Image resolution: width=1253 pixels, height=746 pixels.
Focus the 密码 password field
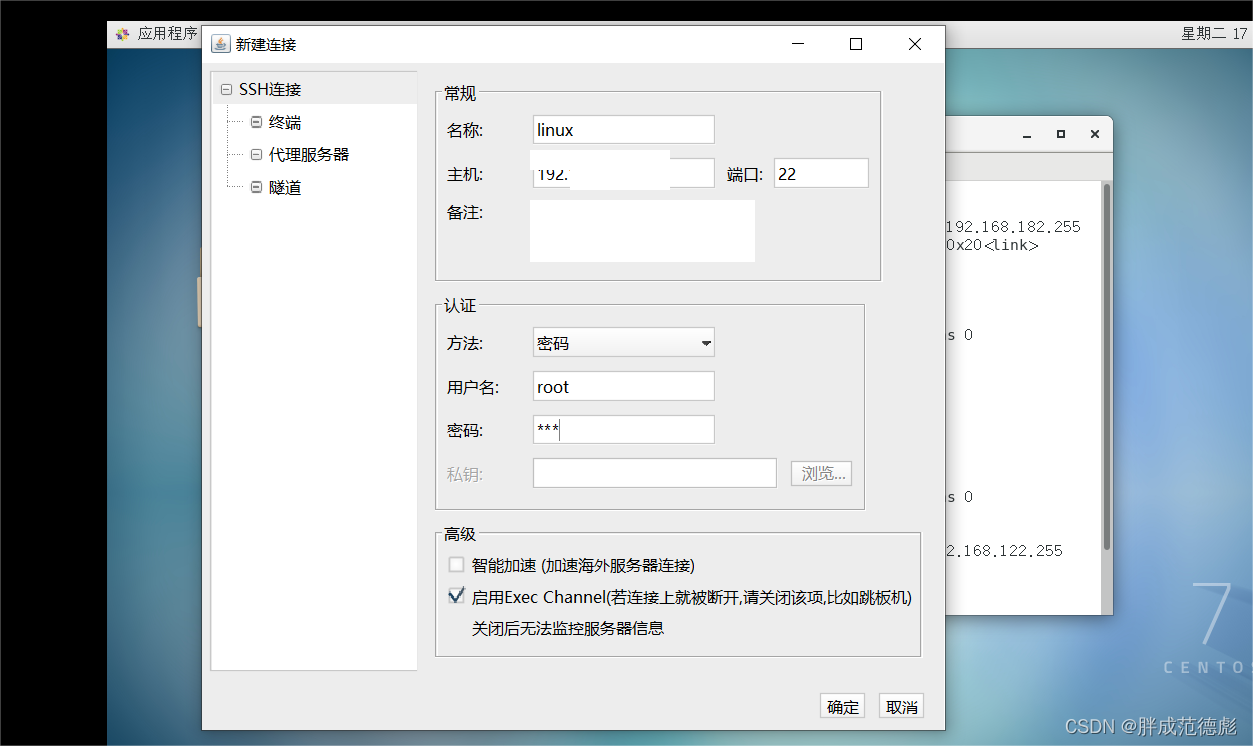click(624, 430)
